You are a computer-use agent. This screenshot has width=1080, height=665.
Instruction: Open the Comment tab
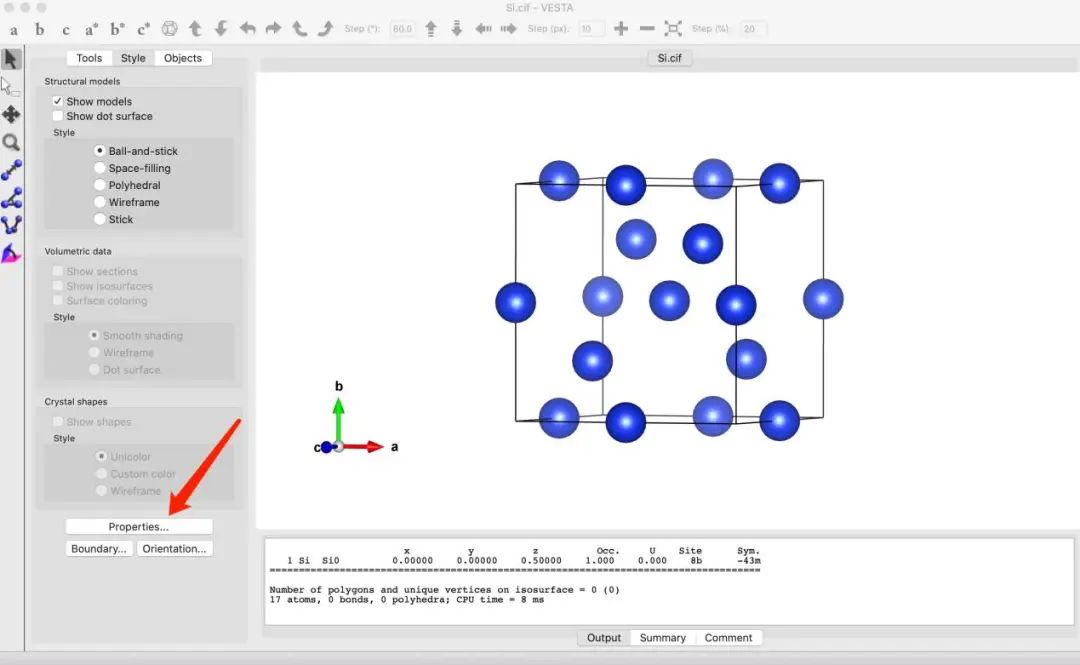coord(728,638)
